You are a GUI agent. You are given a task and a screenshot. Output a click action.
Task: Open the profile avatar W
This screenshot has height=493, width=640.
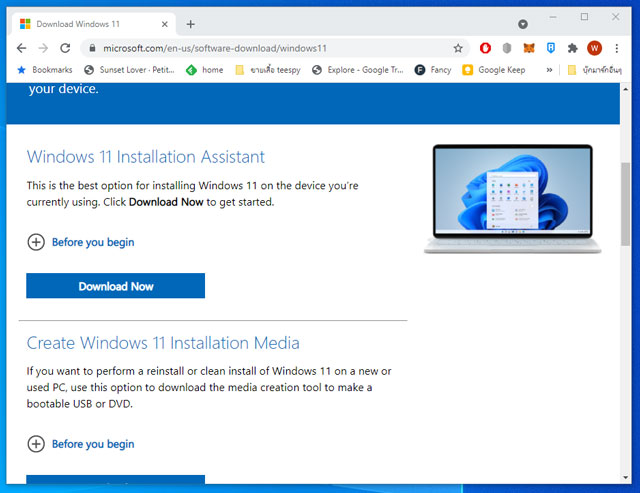pyautogui.click(x=594, y=48)
